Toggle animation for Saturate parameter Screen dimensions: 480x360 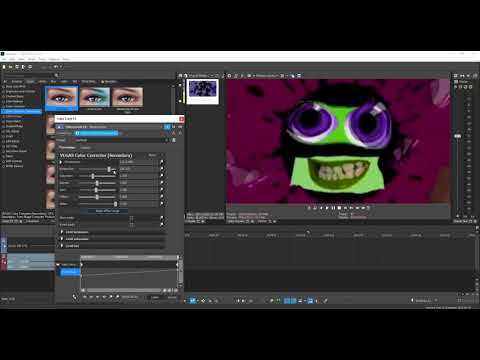tap(162, 176)
